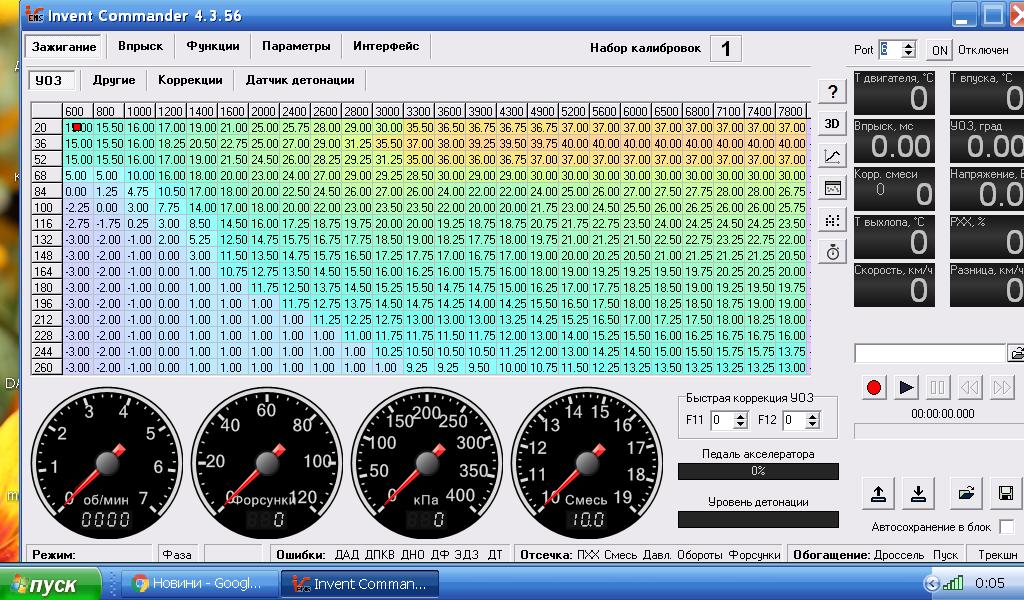Decrease F12 quick correction value

coord(812,424)
